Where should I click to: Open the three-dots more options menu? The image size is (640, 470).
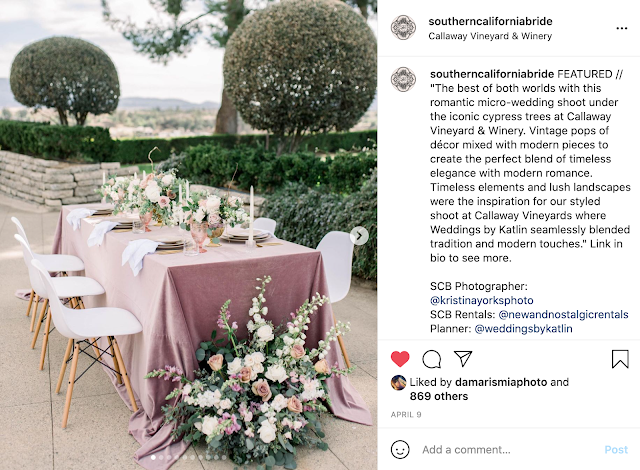coord(622,28)
